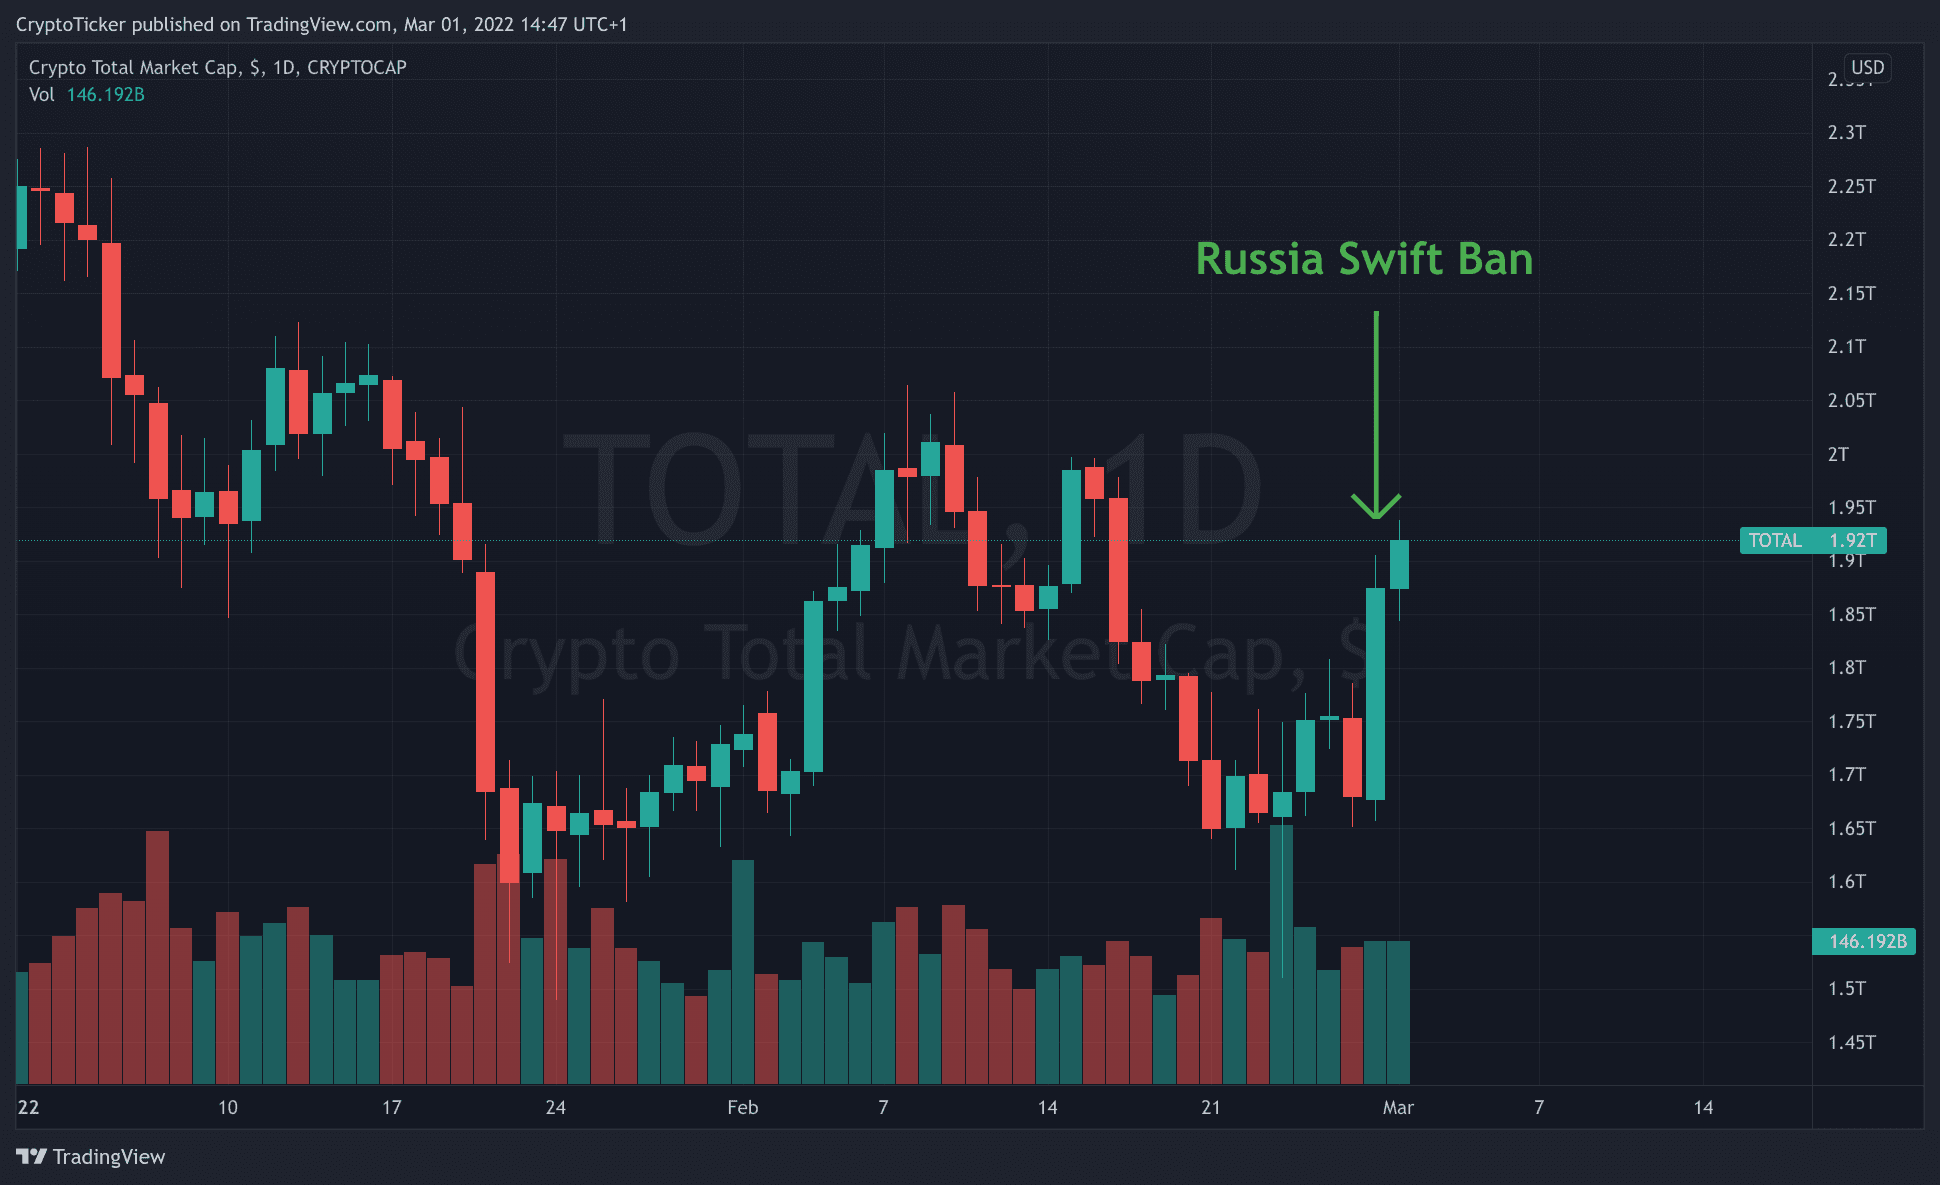Select the Feb label on time axis
Viewport: 1940px width, 1185px height.
coord(742,1108)
